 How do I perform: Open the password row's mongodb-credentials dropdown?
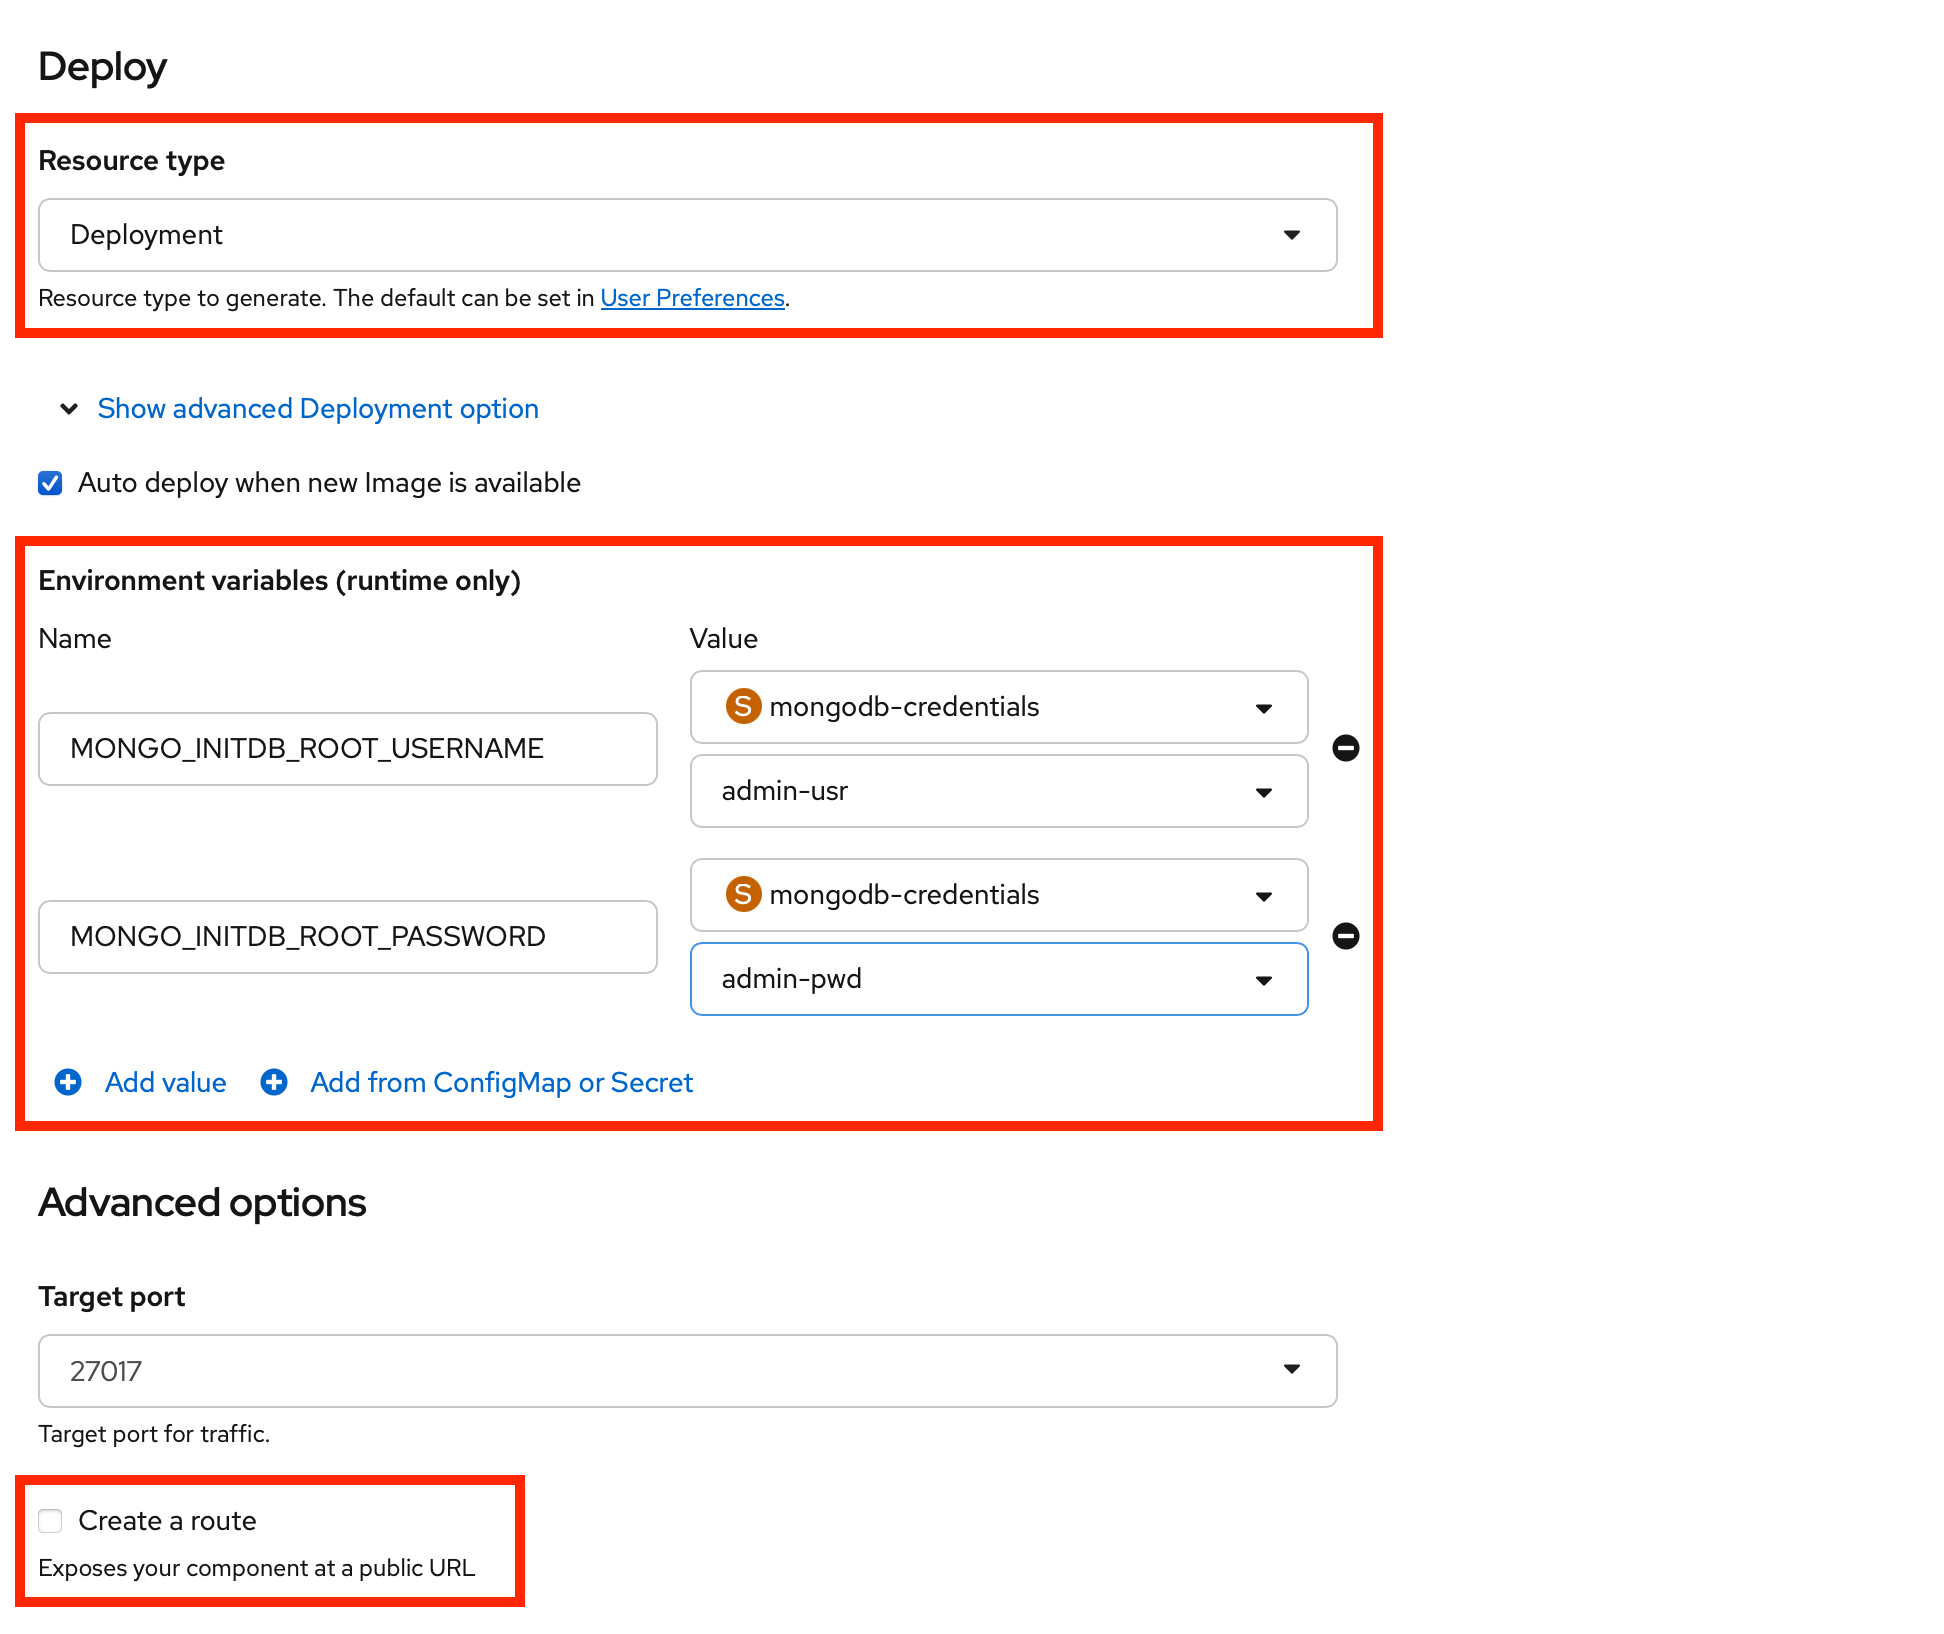998,895
